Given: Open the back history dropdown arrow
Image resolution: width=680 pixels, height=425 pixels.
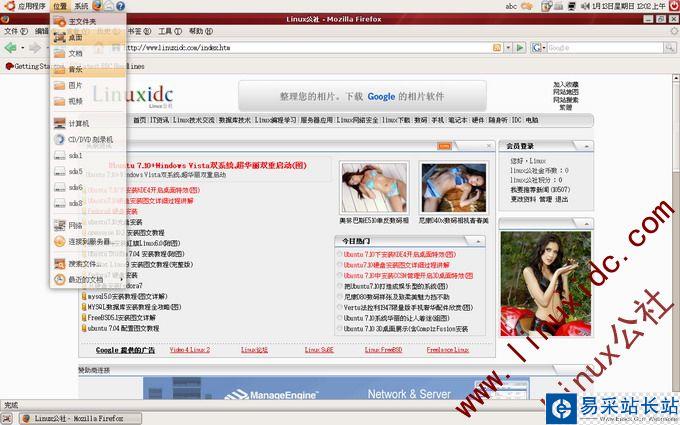Looking at the screenshot, I should tap(23, 48).
